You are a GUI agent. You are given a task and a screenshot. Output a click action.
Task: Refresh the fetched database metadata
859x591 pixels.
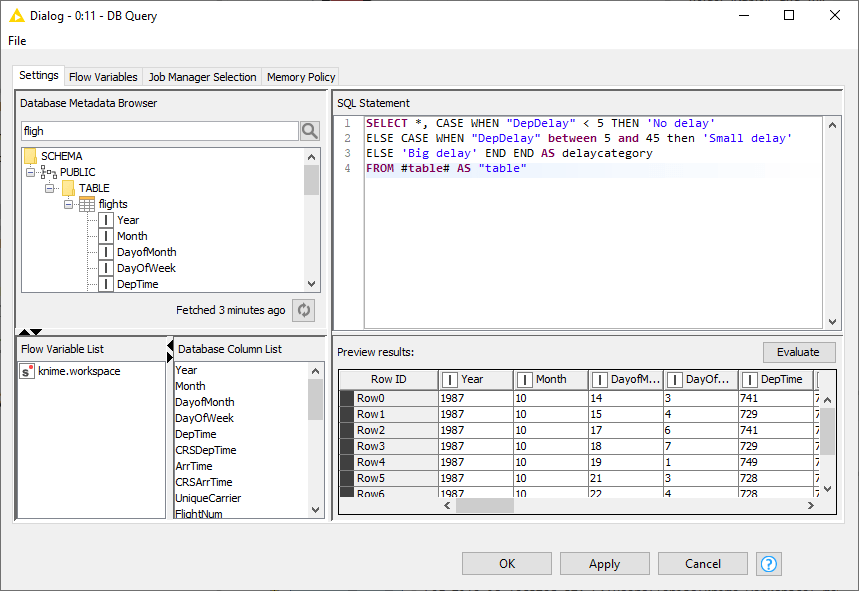(303, 310)
